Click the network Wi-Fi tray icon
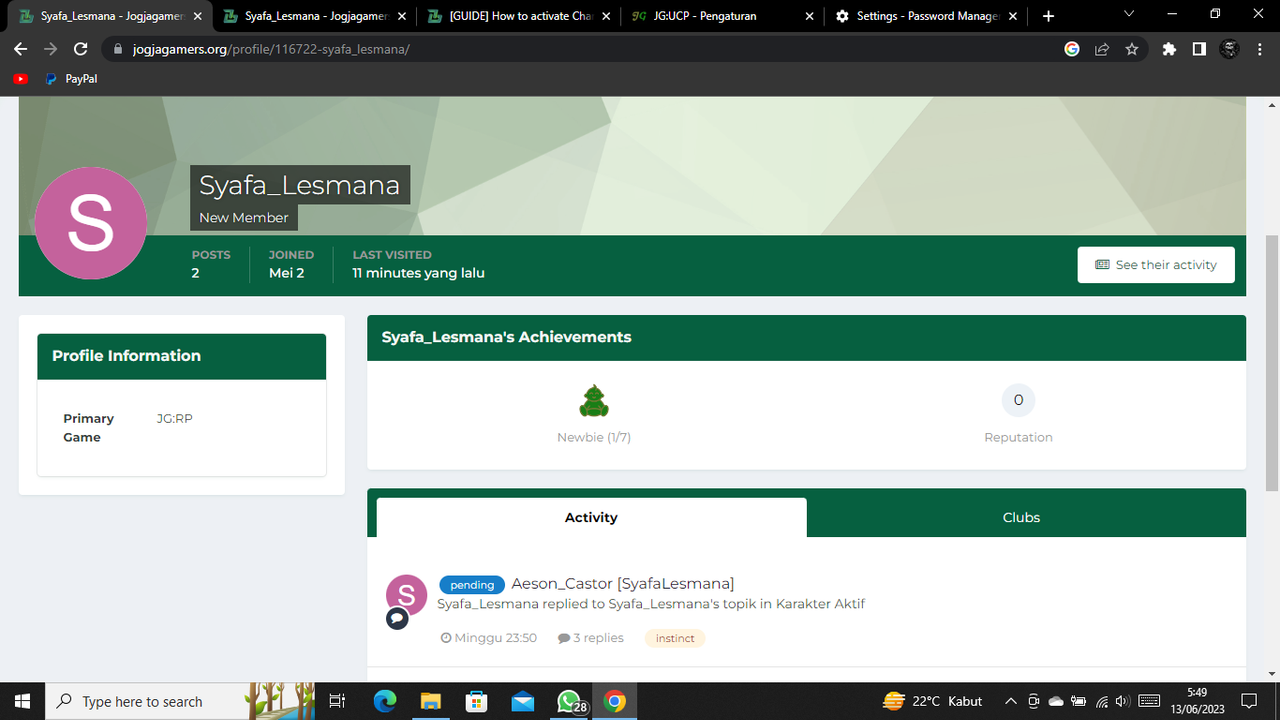Screen dimensions: 1280x720 tap(1101, 701)
